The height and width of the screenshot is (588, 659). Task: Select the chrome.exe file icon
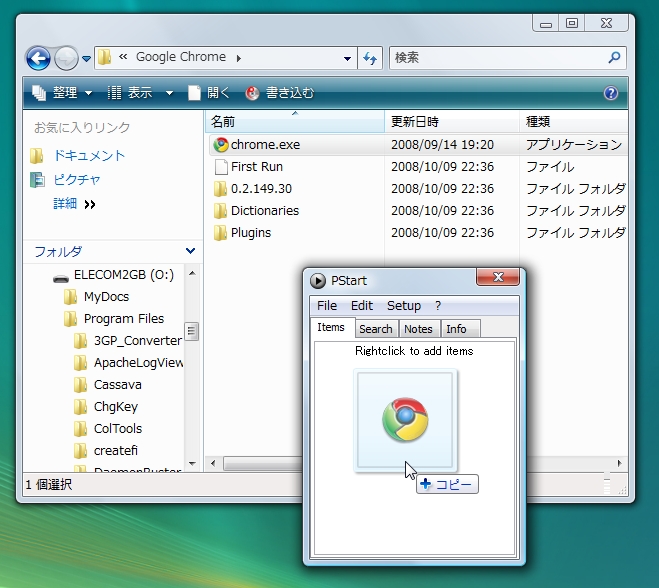[221, 145]
